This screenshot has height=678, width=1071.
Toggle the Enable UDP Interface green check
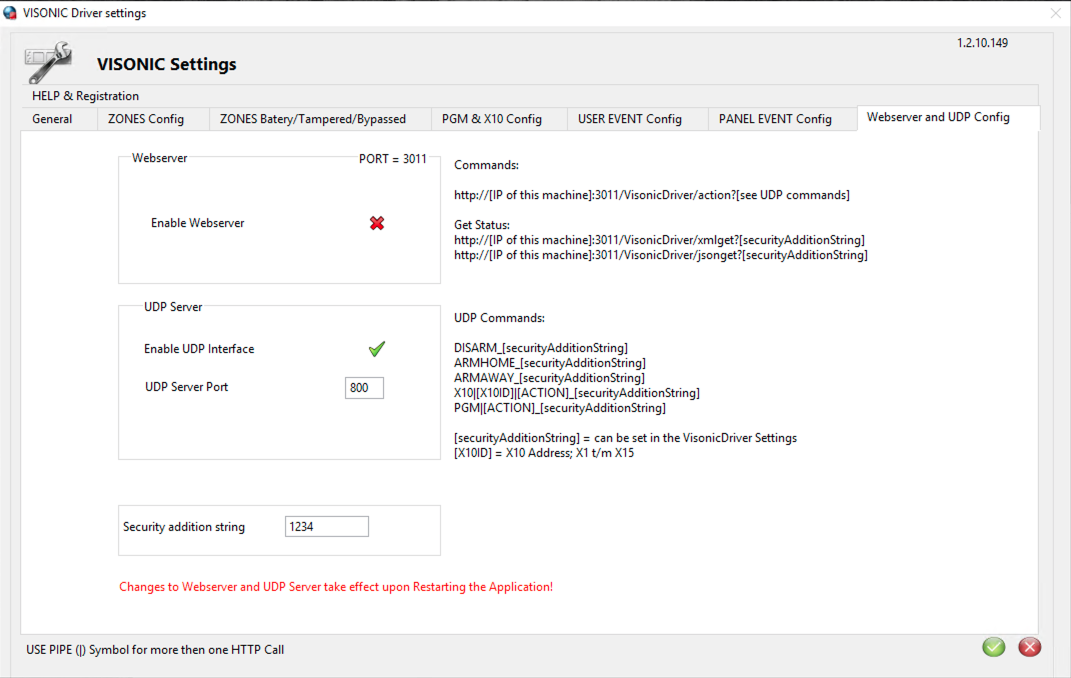coord(377,349)
